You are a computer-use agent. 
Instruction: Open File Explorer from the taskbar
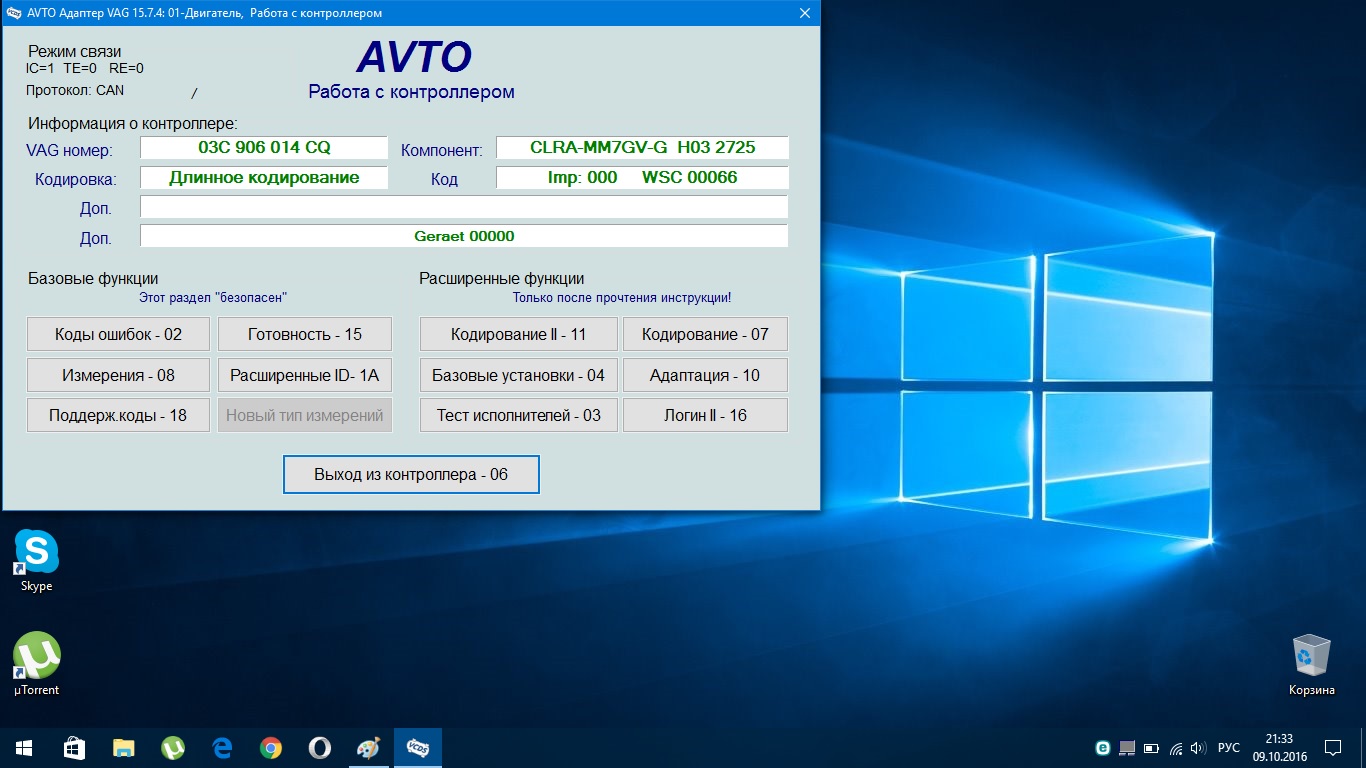pyautogui.click(x=123, y=747)
